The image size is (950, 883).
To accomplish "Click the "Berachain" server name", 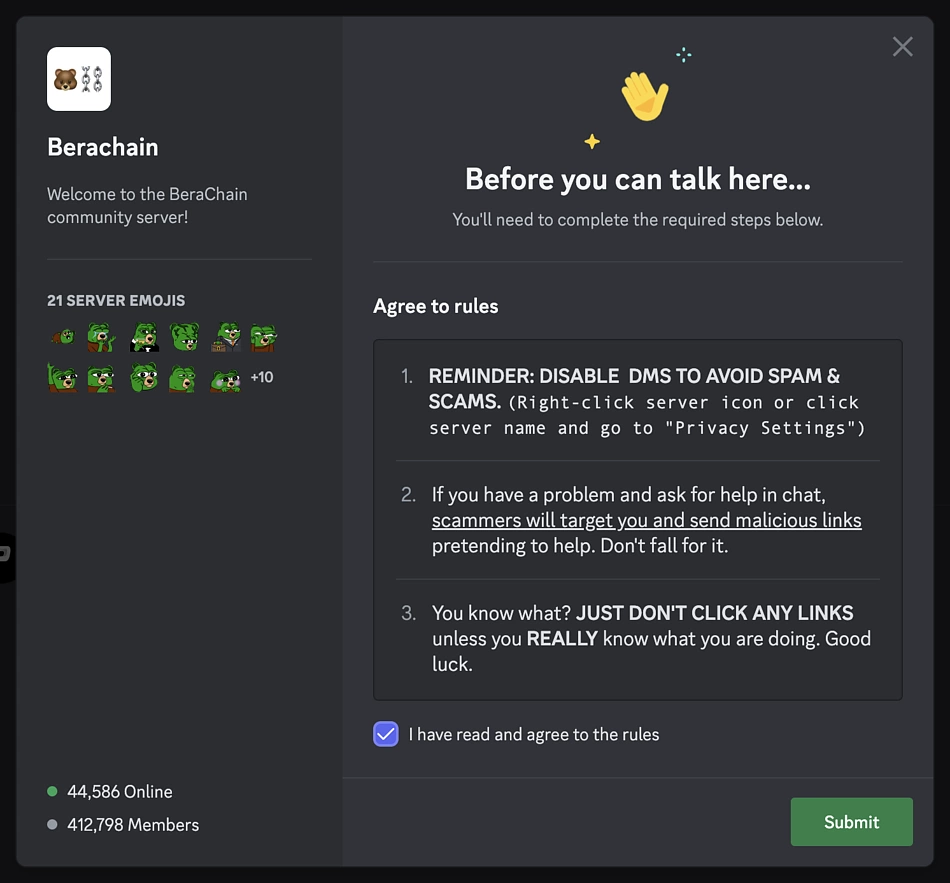I will pyautogui.click(x=103, y=147).
